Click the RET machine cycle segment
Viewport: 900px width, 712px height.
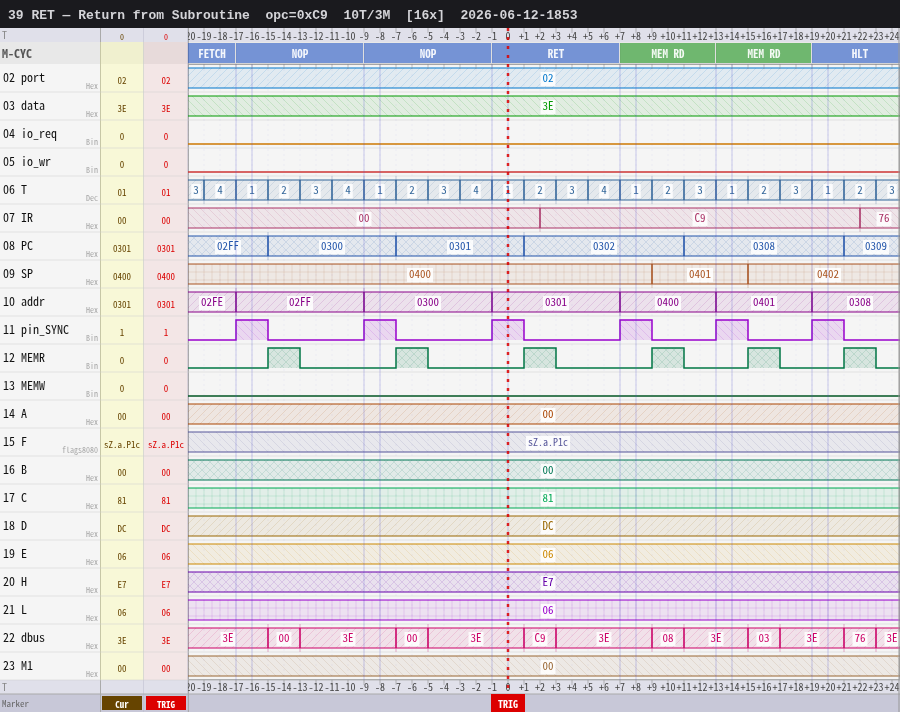pyautogui.click(x=556, y=54)
